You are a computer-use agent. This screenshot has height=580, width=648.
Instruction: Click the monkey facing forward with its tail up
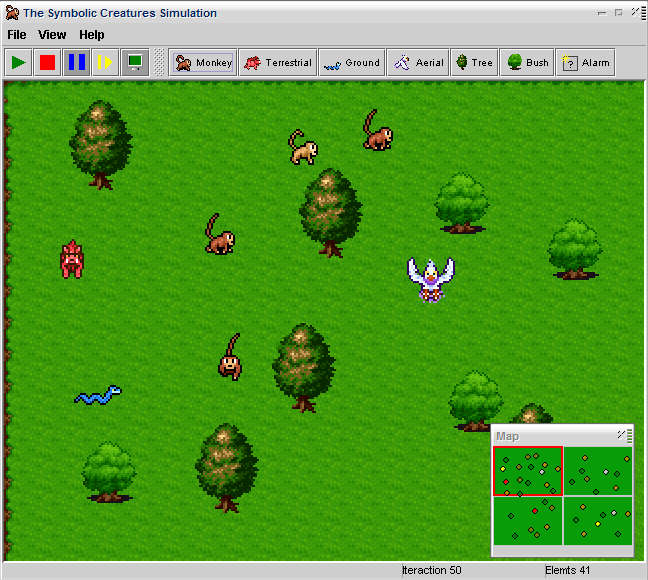tap(230, 357)
